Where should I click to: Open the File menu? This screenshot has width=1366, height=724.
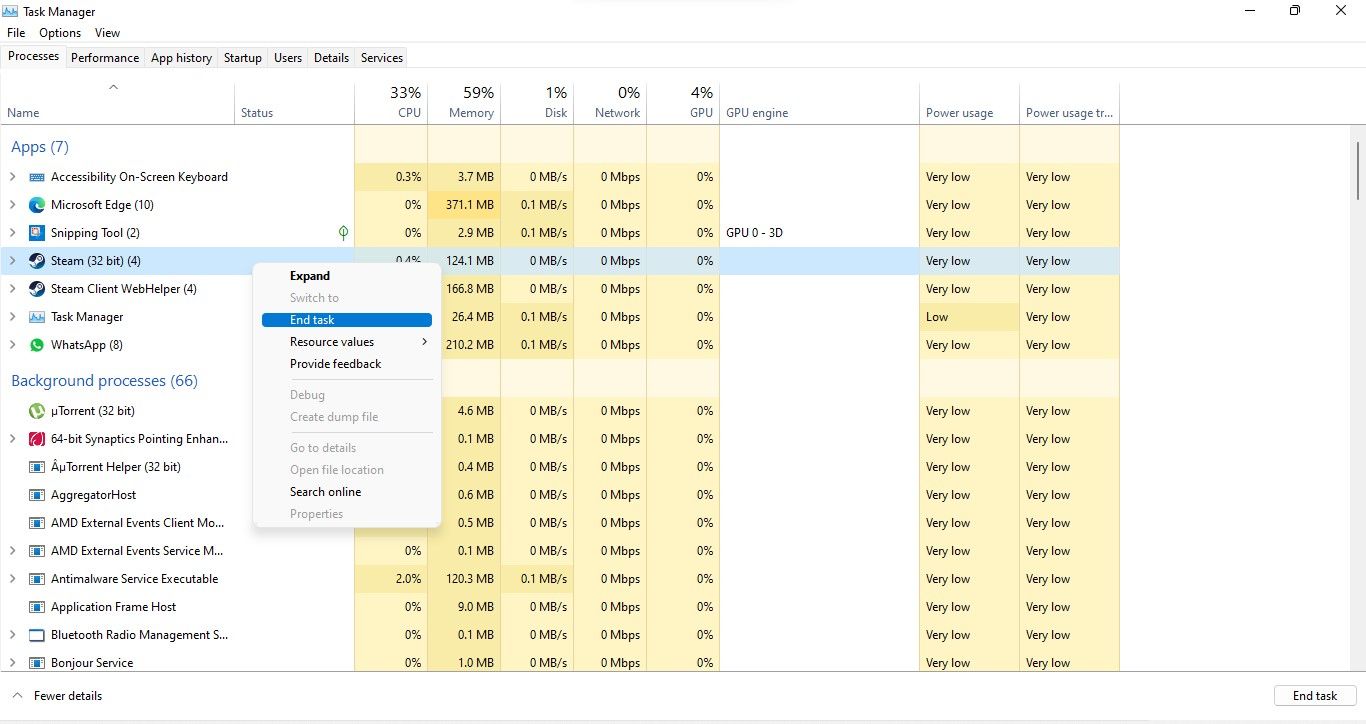coord(16,33)
